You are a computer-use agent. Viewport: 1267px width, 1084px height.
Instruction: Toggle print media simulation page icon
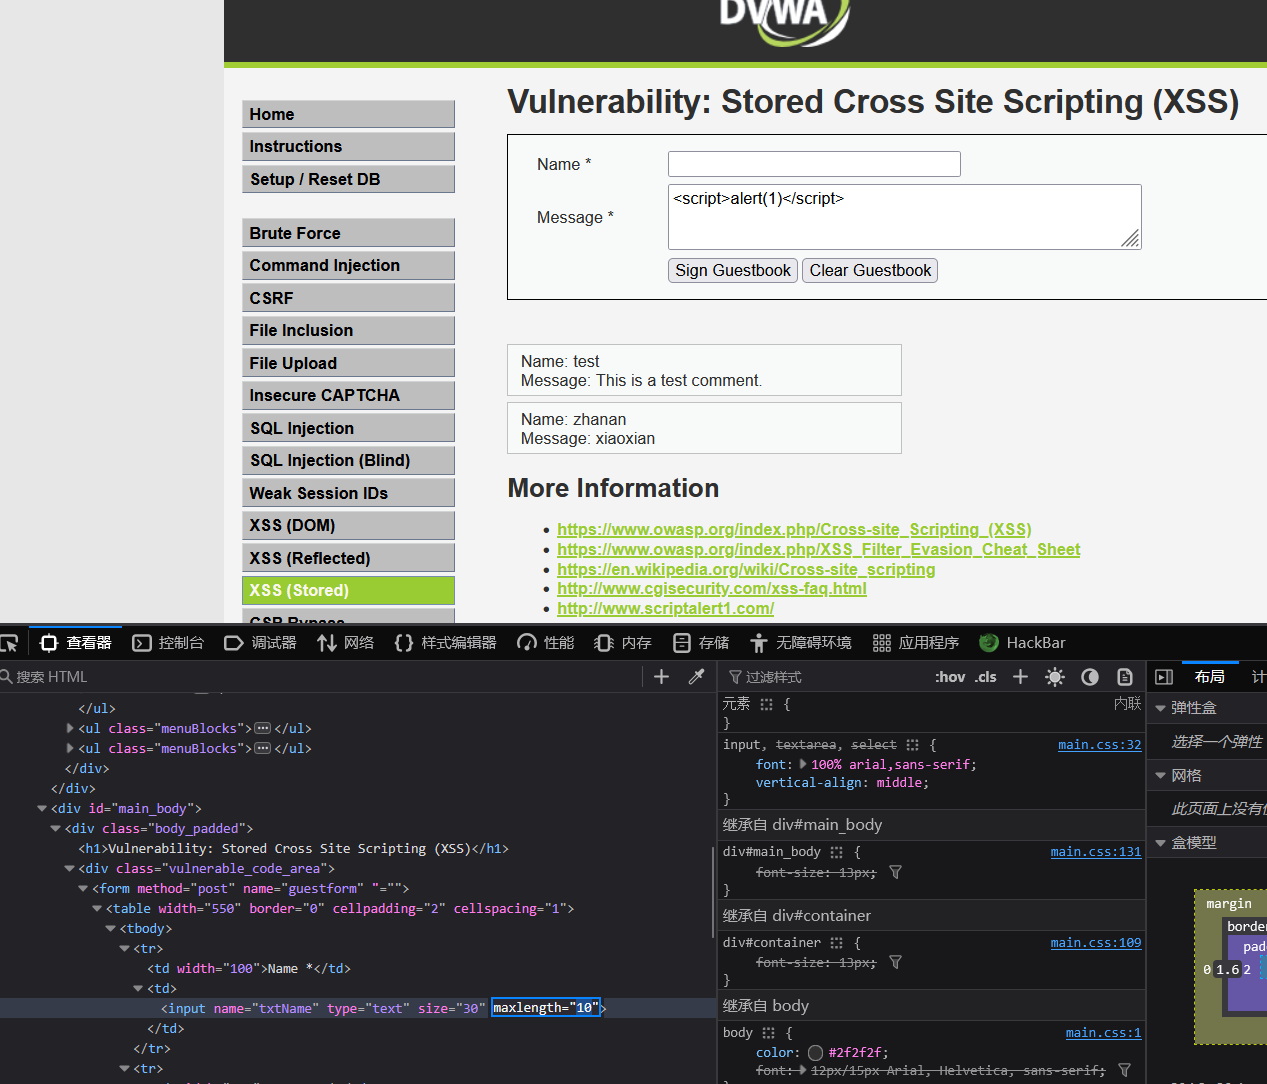point(1125,677)
